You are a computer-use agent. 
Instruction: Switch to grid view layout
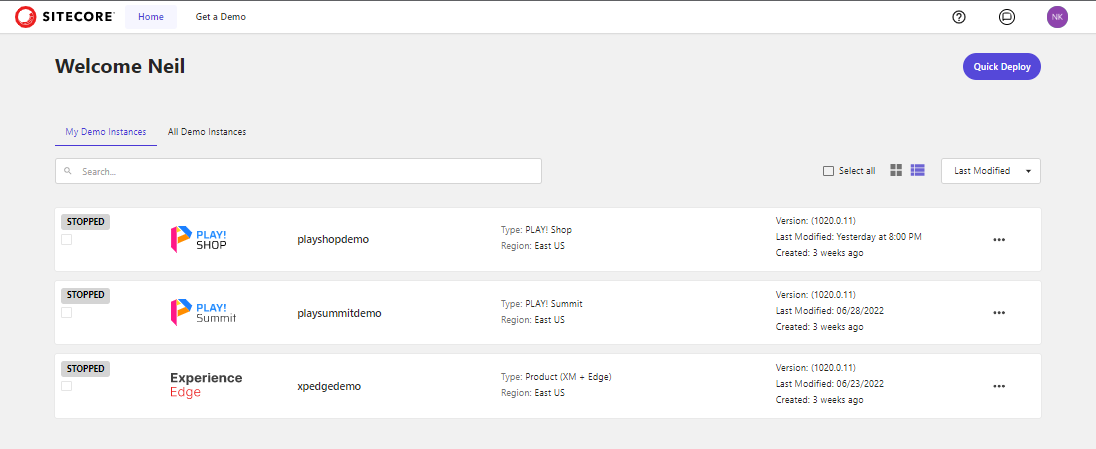click(x=896, y=171)
